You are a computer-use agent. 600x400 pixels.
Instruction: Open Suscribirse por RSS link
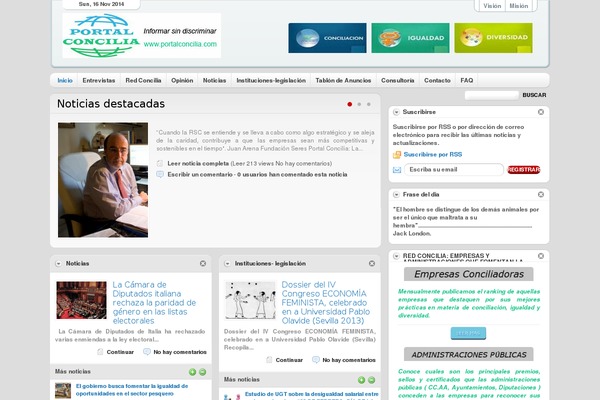click(433, 155)
